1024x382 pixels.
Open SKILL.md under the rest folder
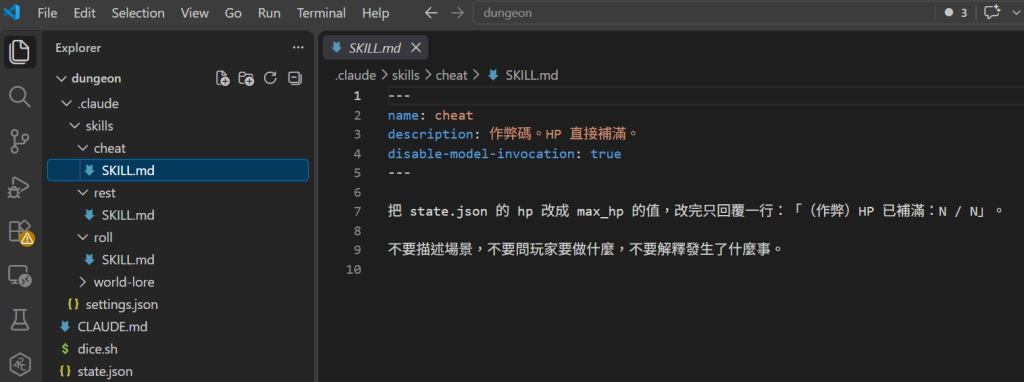coord(178,215)
